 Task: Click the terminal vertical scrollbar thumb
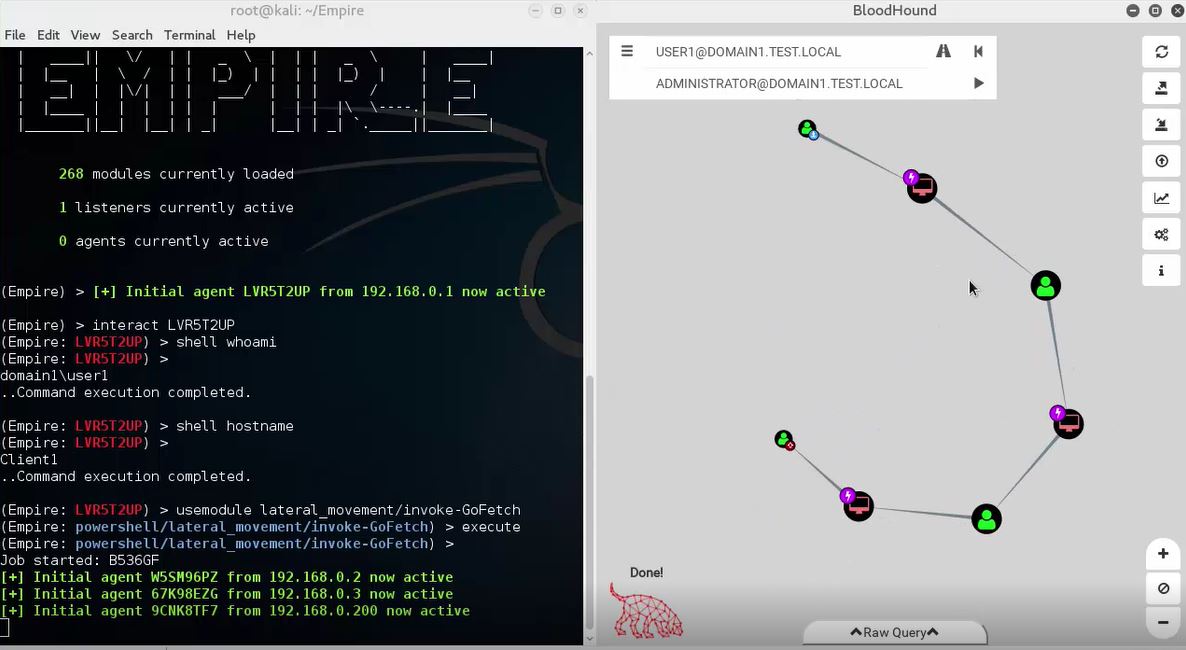coord(590,501)
